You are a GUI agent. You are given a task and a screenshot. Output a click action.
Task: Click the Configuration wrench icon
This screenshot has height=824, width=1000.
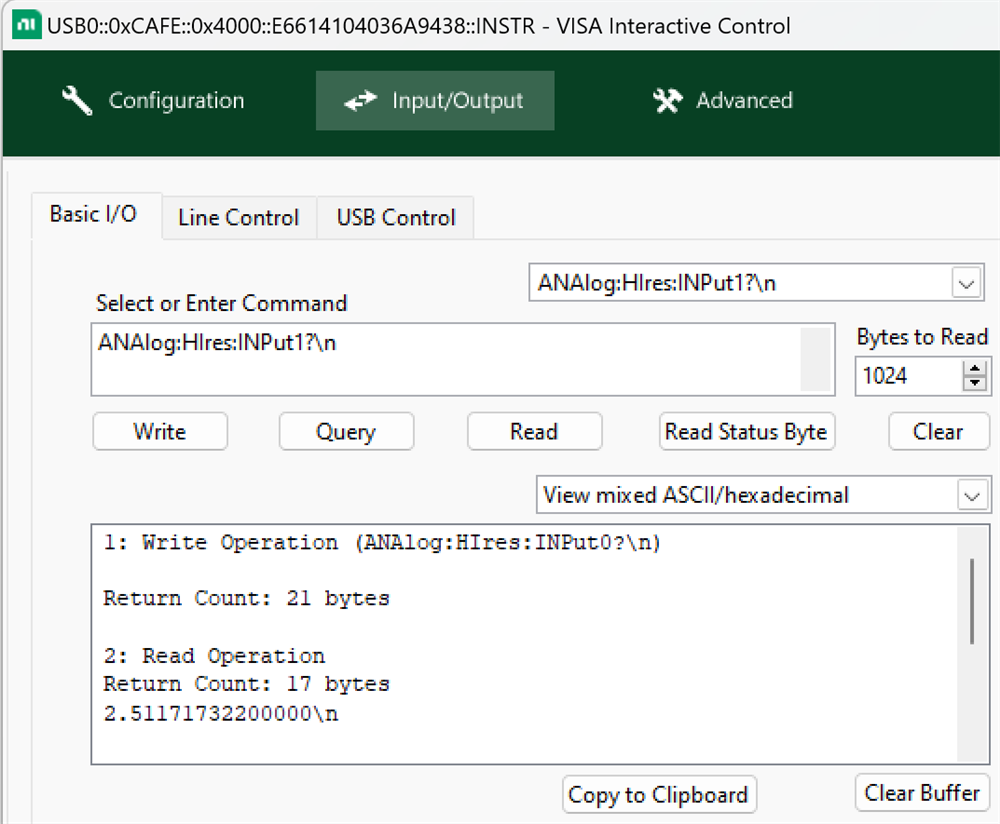coord(77,101)
